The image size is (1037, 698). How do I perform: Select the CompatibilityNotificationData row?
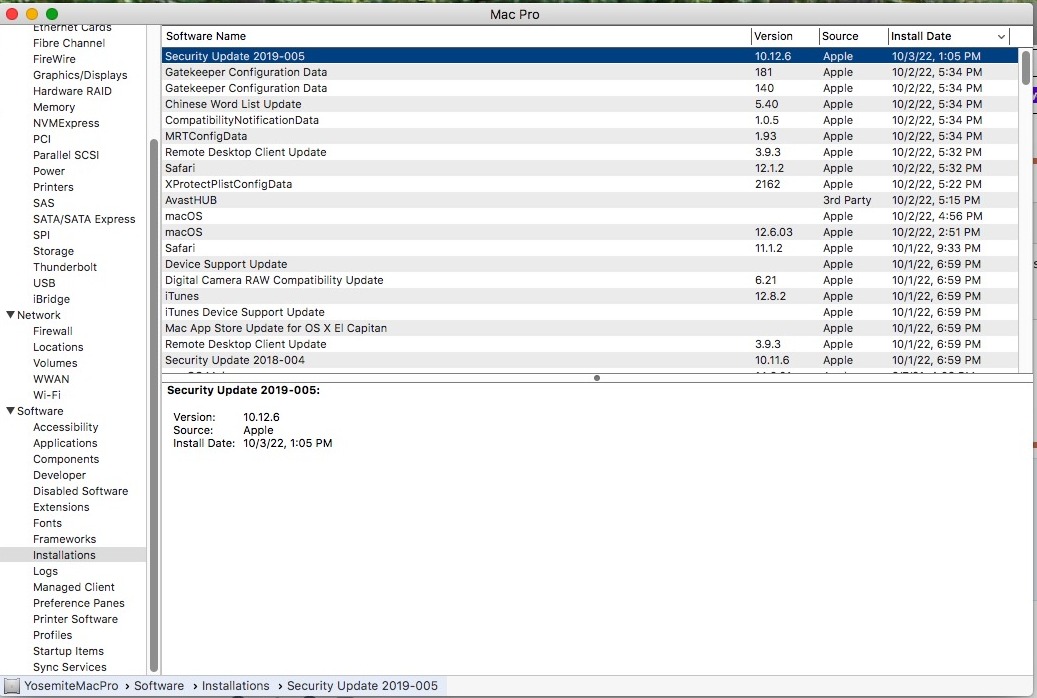pyautogui.click(x=590, y=120)
